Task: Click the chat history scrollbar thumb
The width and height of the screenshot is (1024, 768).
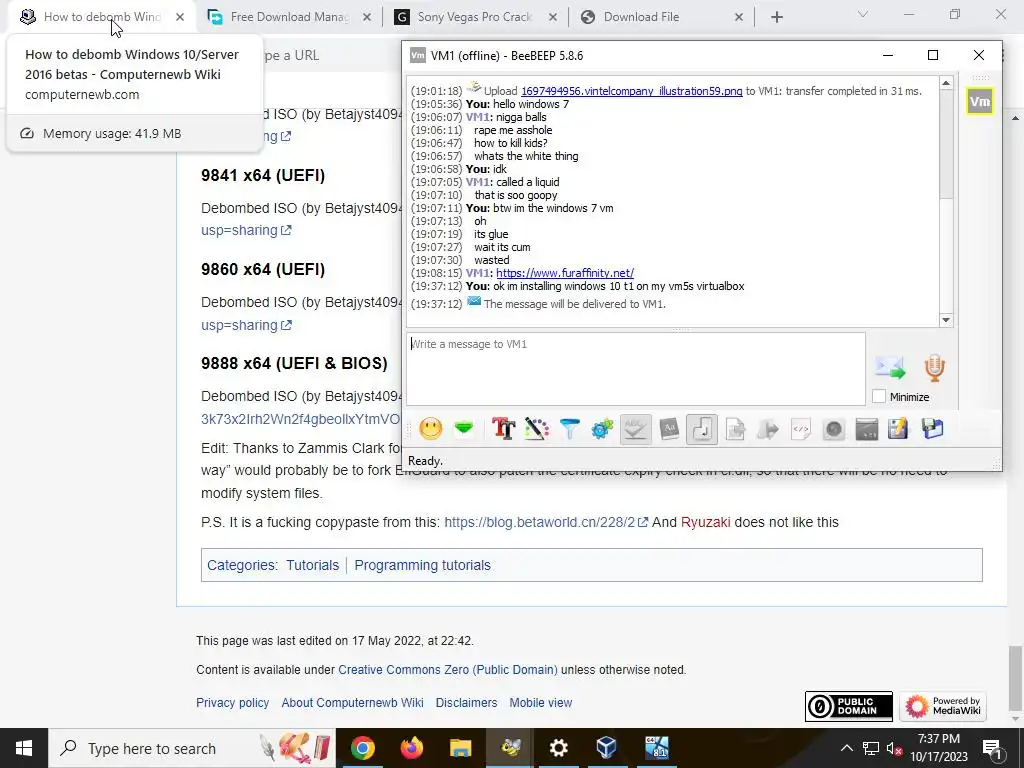Action: click(946, 145)
